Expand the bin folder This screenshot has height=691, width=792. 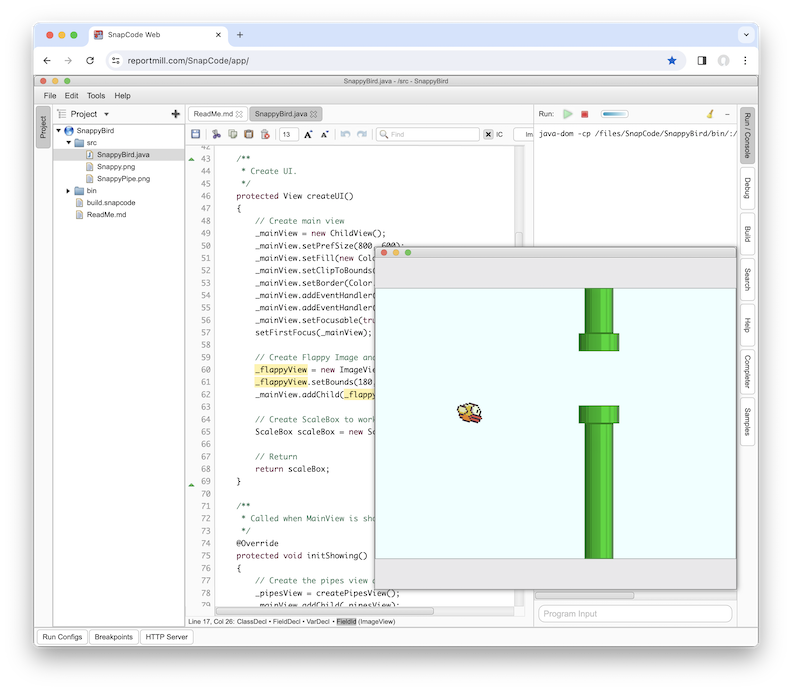pyautogui.click(x=68, y=191)
